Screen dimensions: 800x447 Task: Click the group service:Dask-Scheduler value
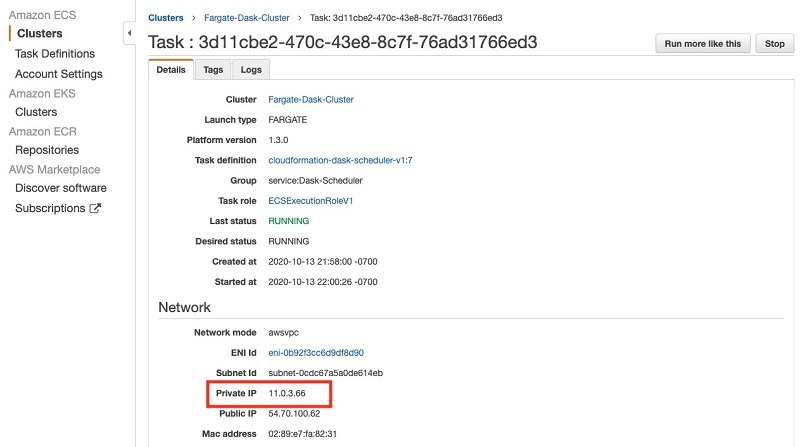click(x=315, y=181)
